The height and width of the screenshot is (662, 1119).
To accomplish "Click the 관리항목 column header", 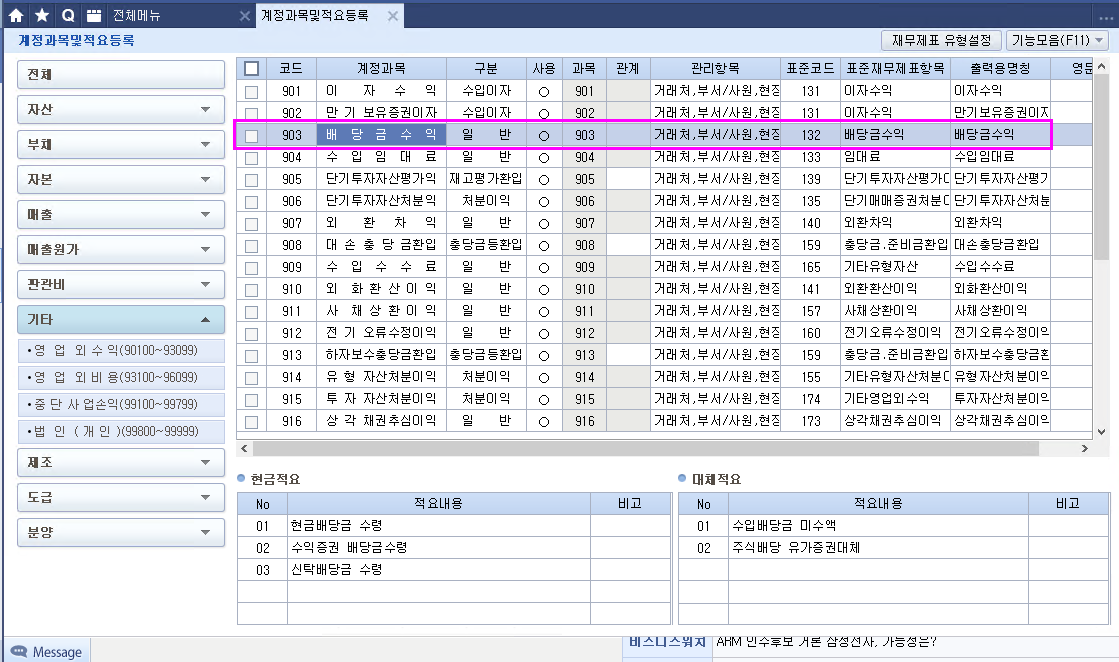I will 715,68.
